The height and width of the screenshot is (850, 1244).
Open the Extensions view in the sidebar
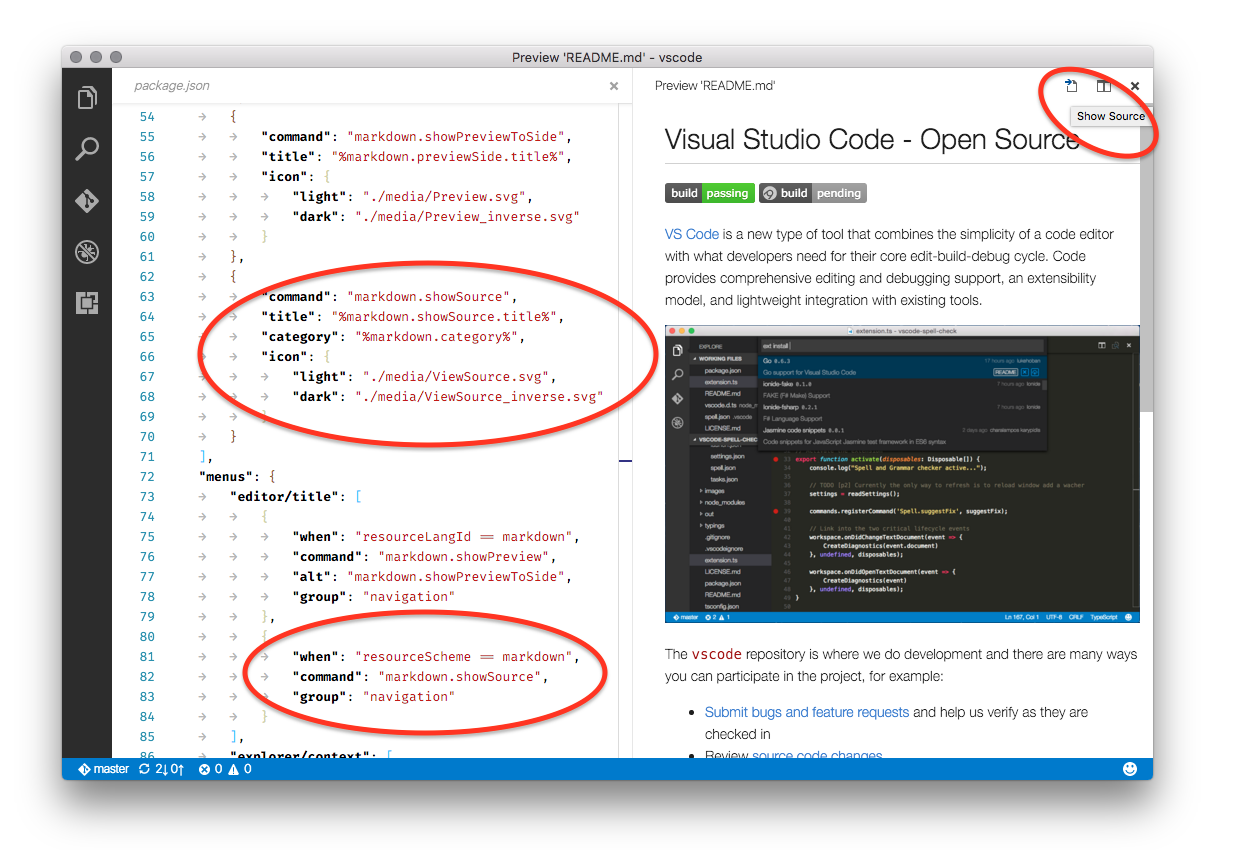click(86, 303)
